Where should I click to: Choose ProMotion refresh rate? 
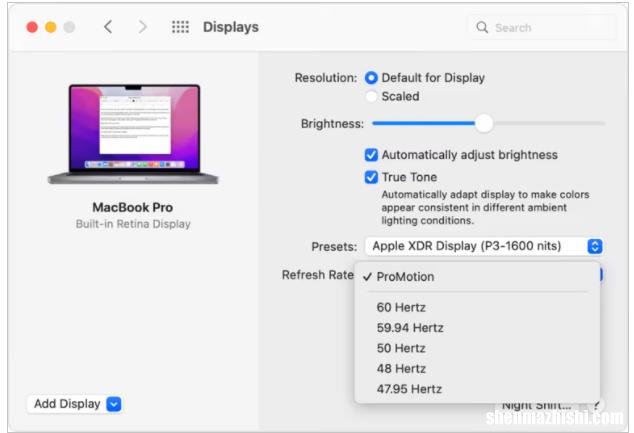pyautogui.click(x=477, y=277)
